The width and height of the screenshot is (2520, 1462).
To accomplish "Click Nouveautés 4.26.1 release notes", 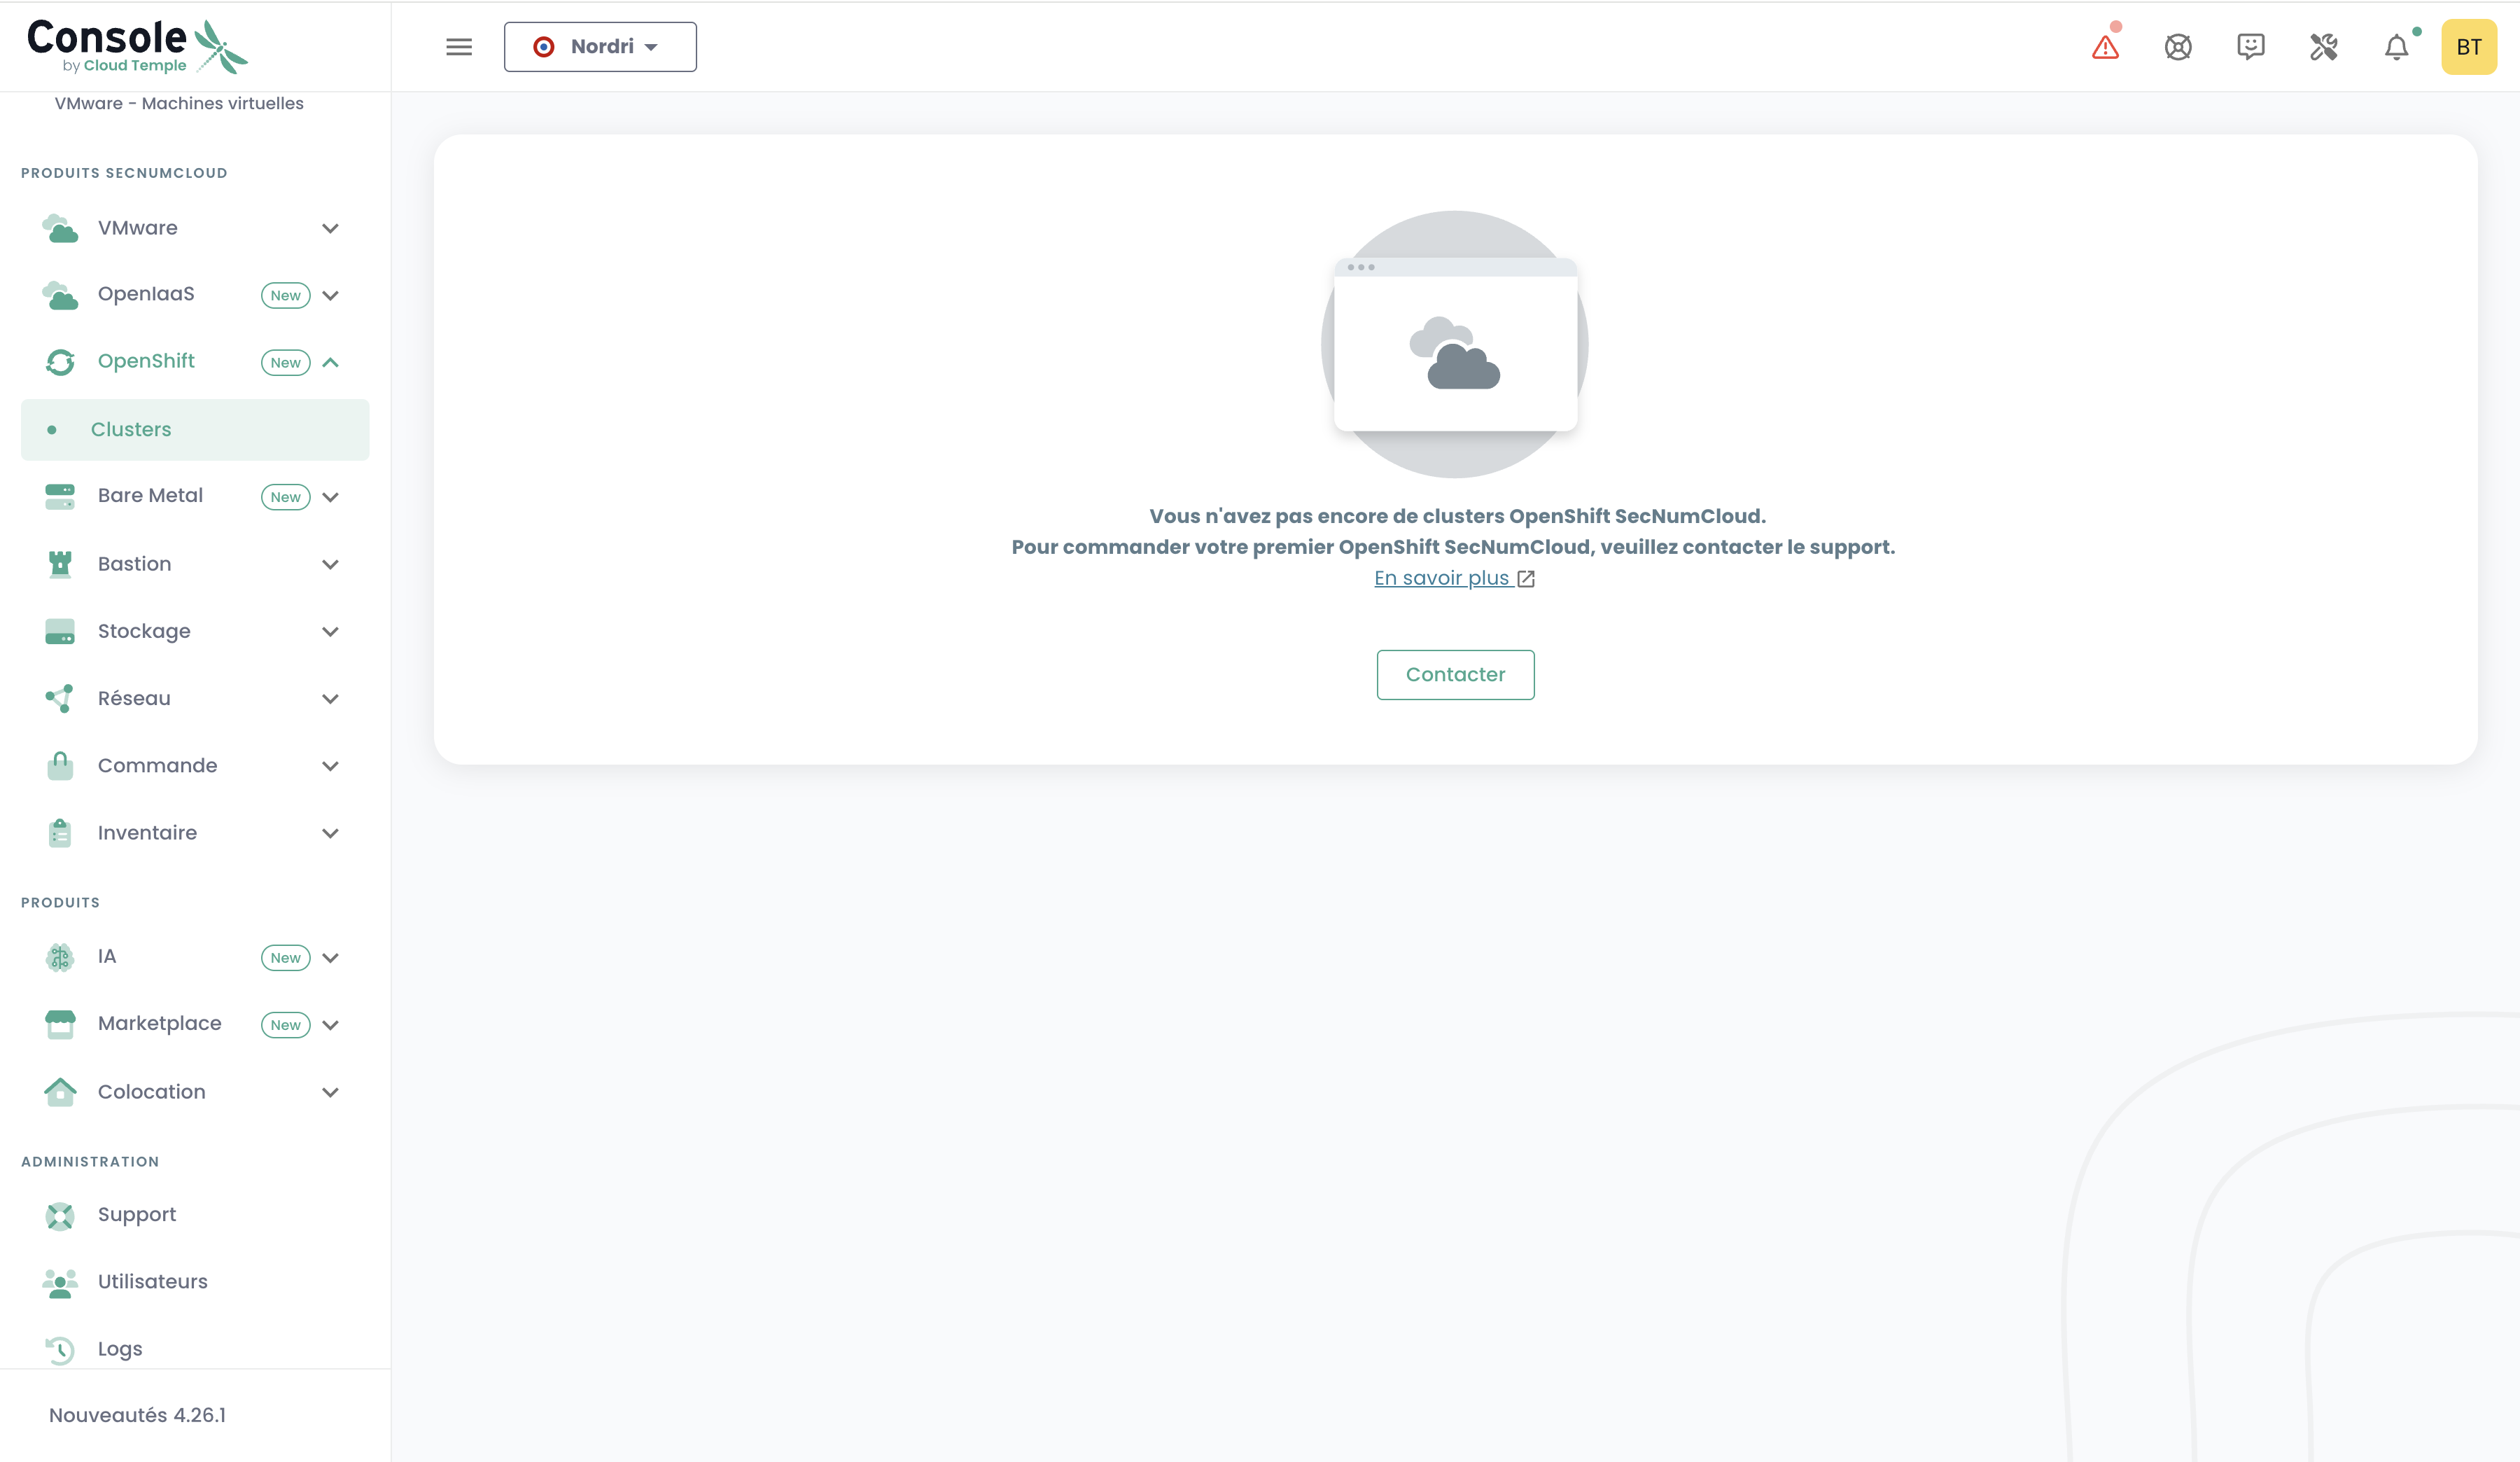I will [x=137, y=1415].
